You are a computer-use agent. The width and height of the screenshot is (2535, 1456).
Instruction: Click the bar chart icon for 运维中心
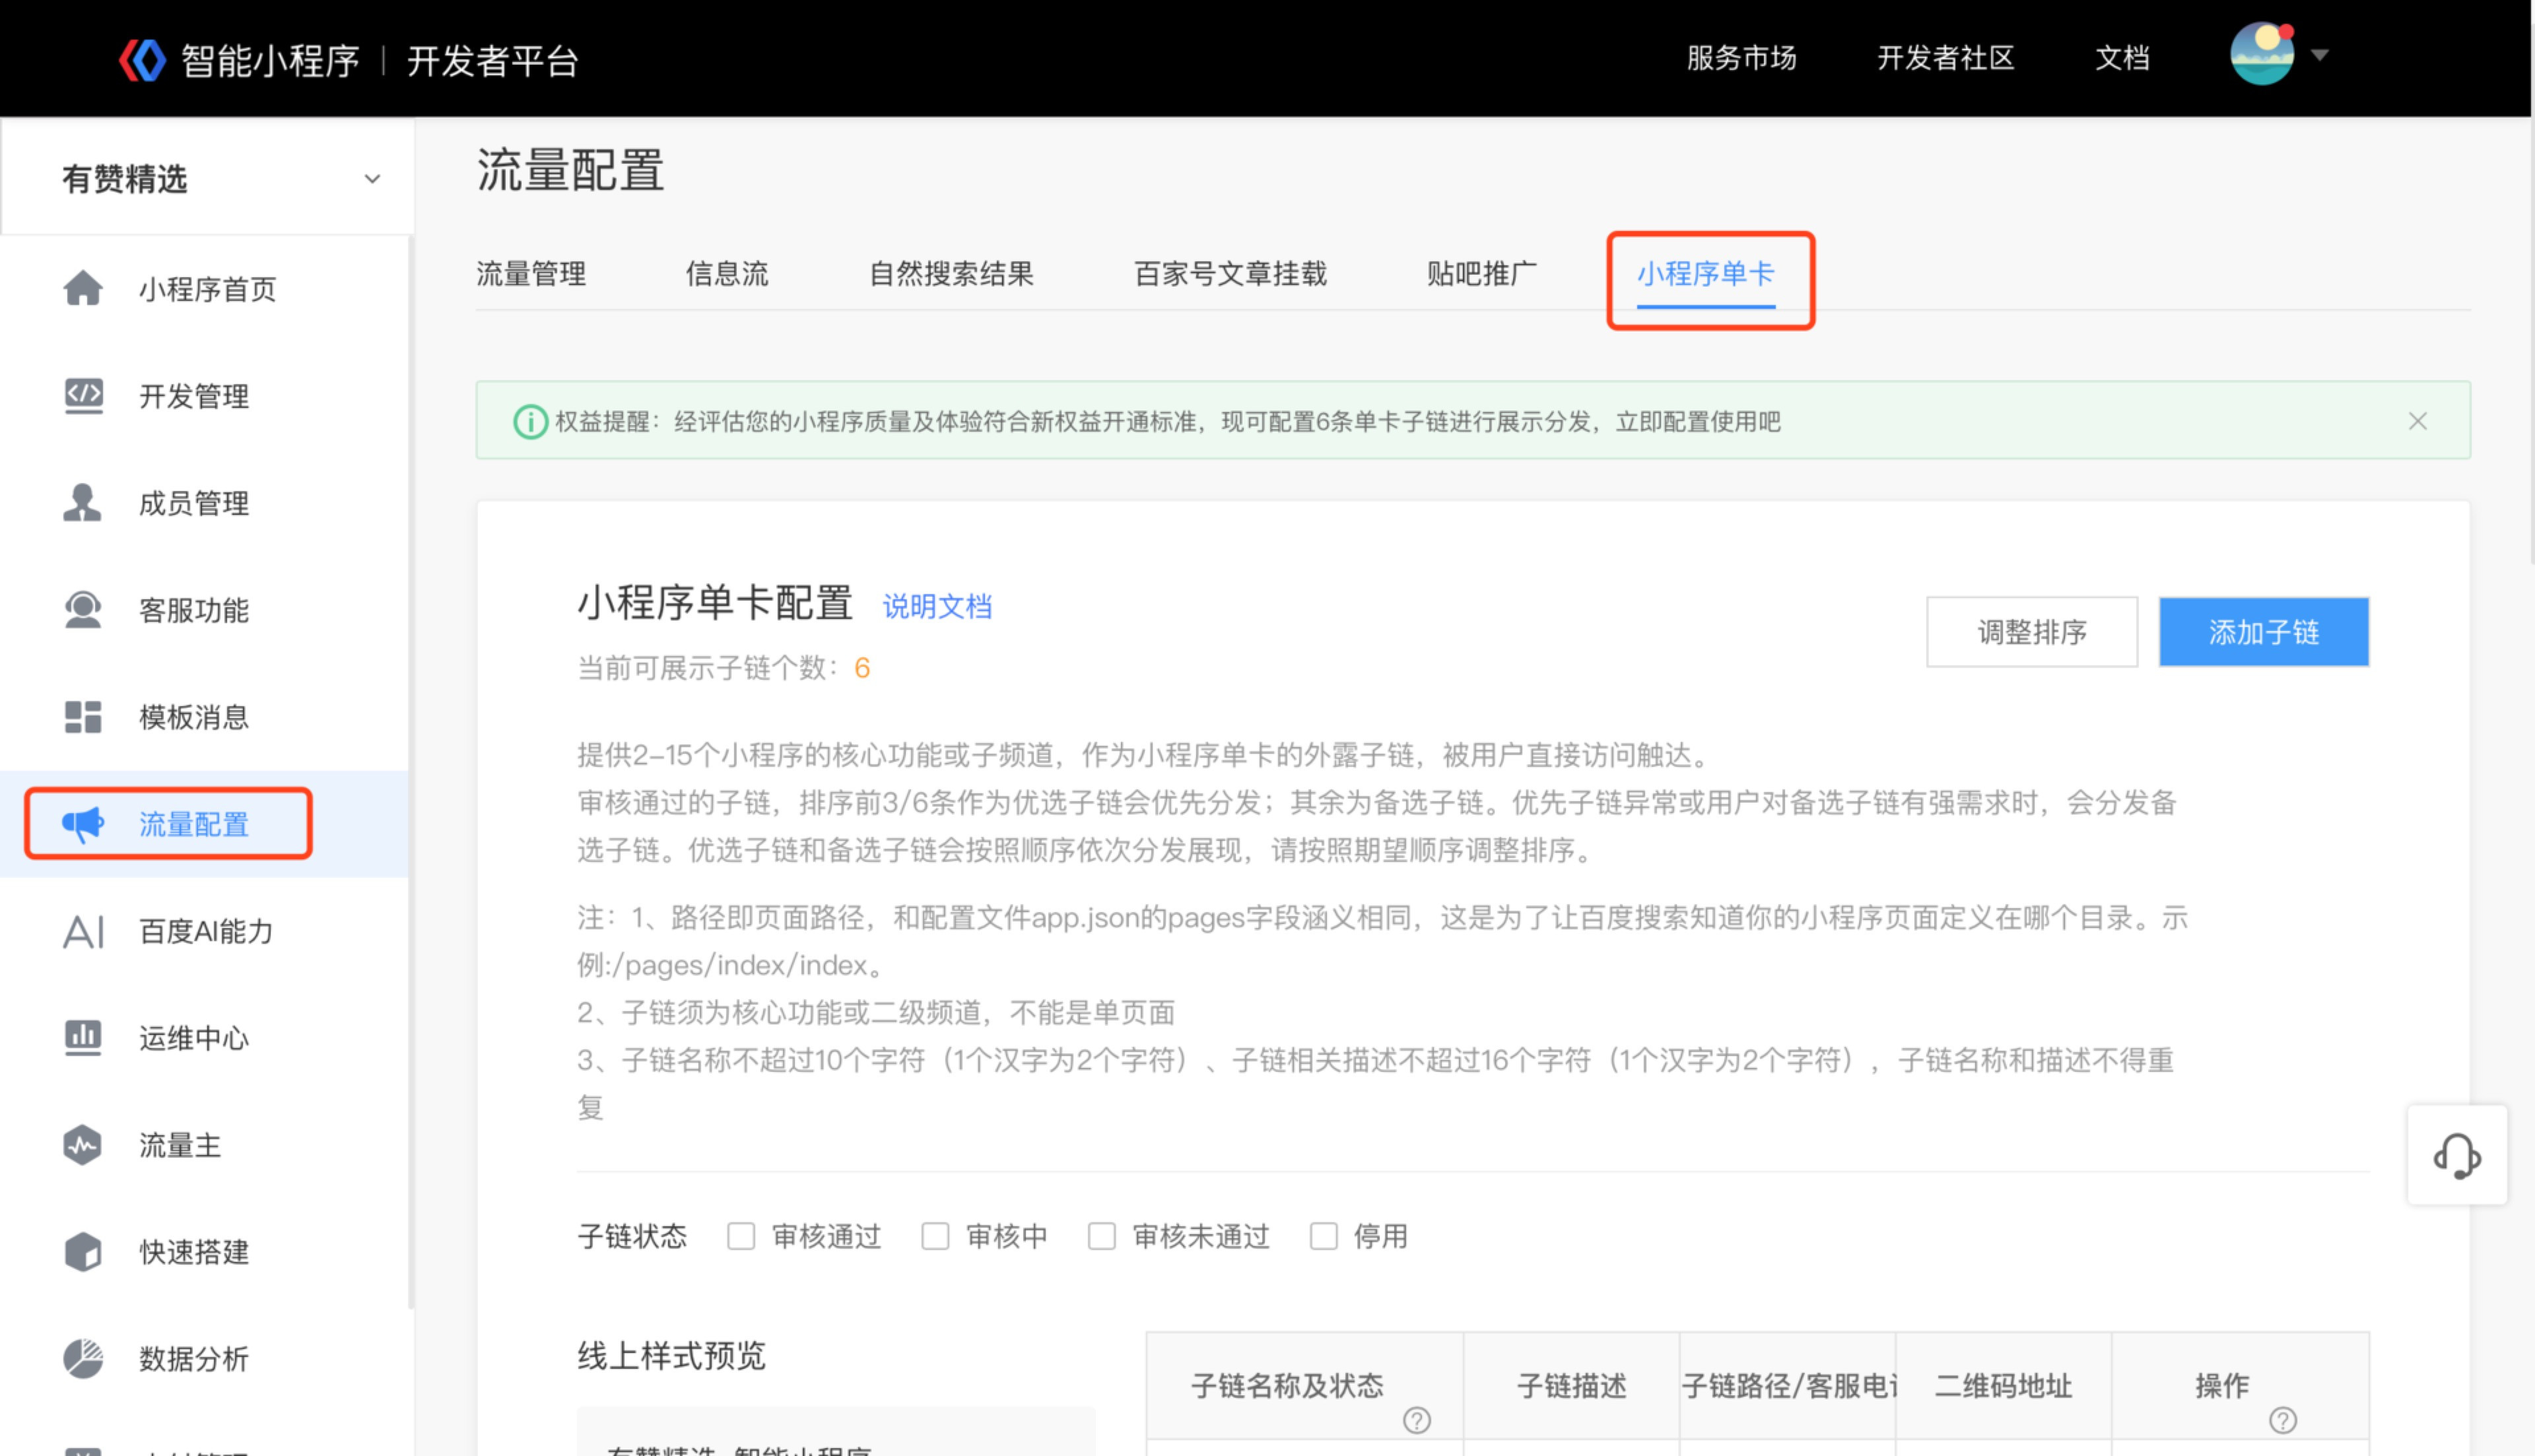(82, 1037)
